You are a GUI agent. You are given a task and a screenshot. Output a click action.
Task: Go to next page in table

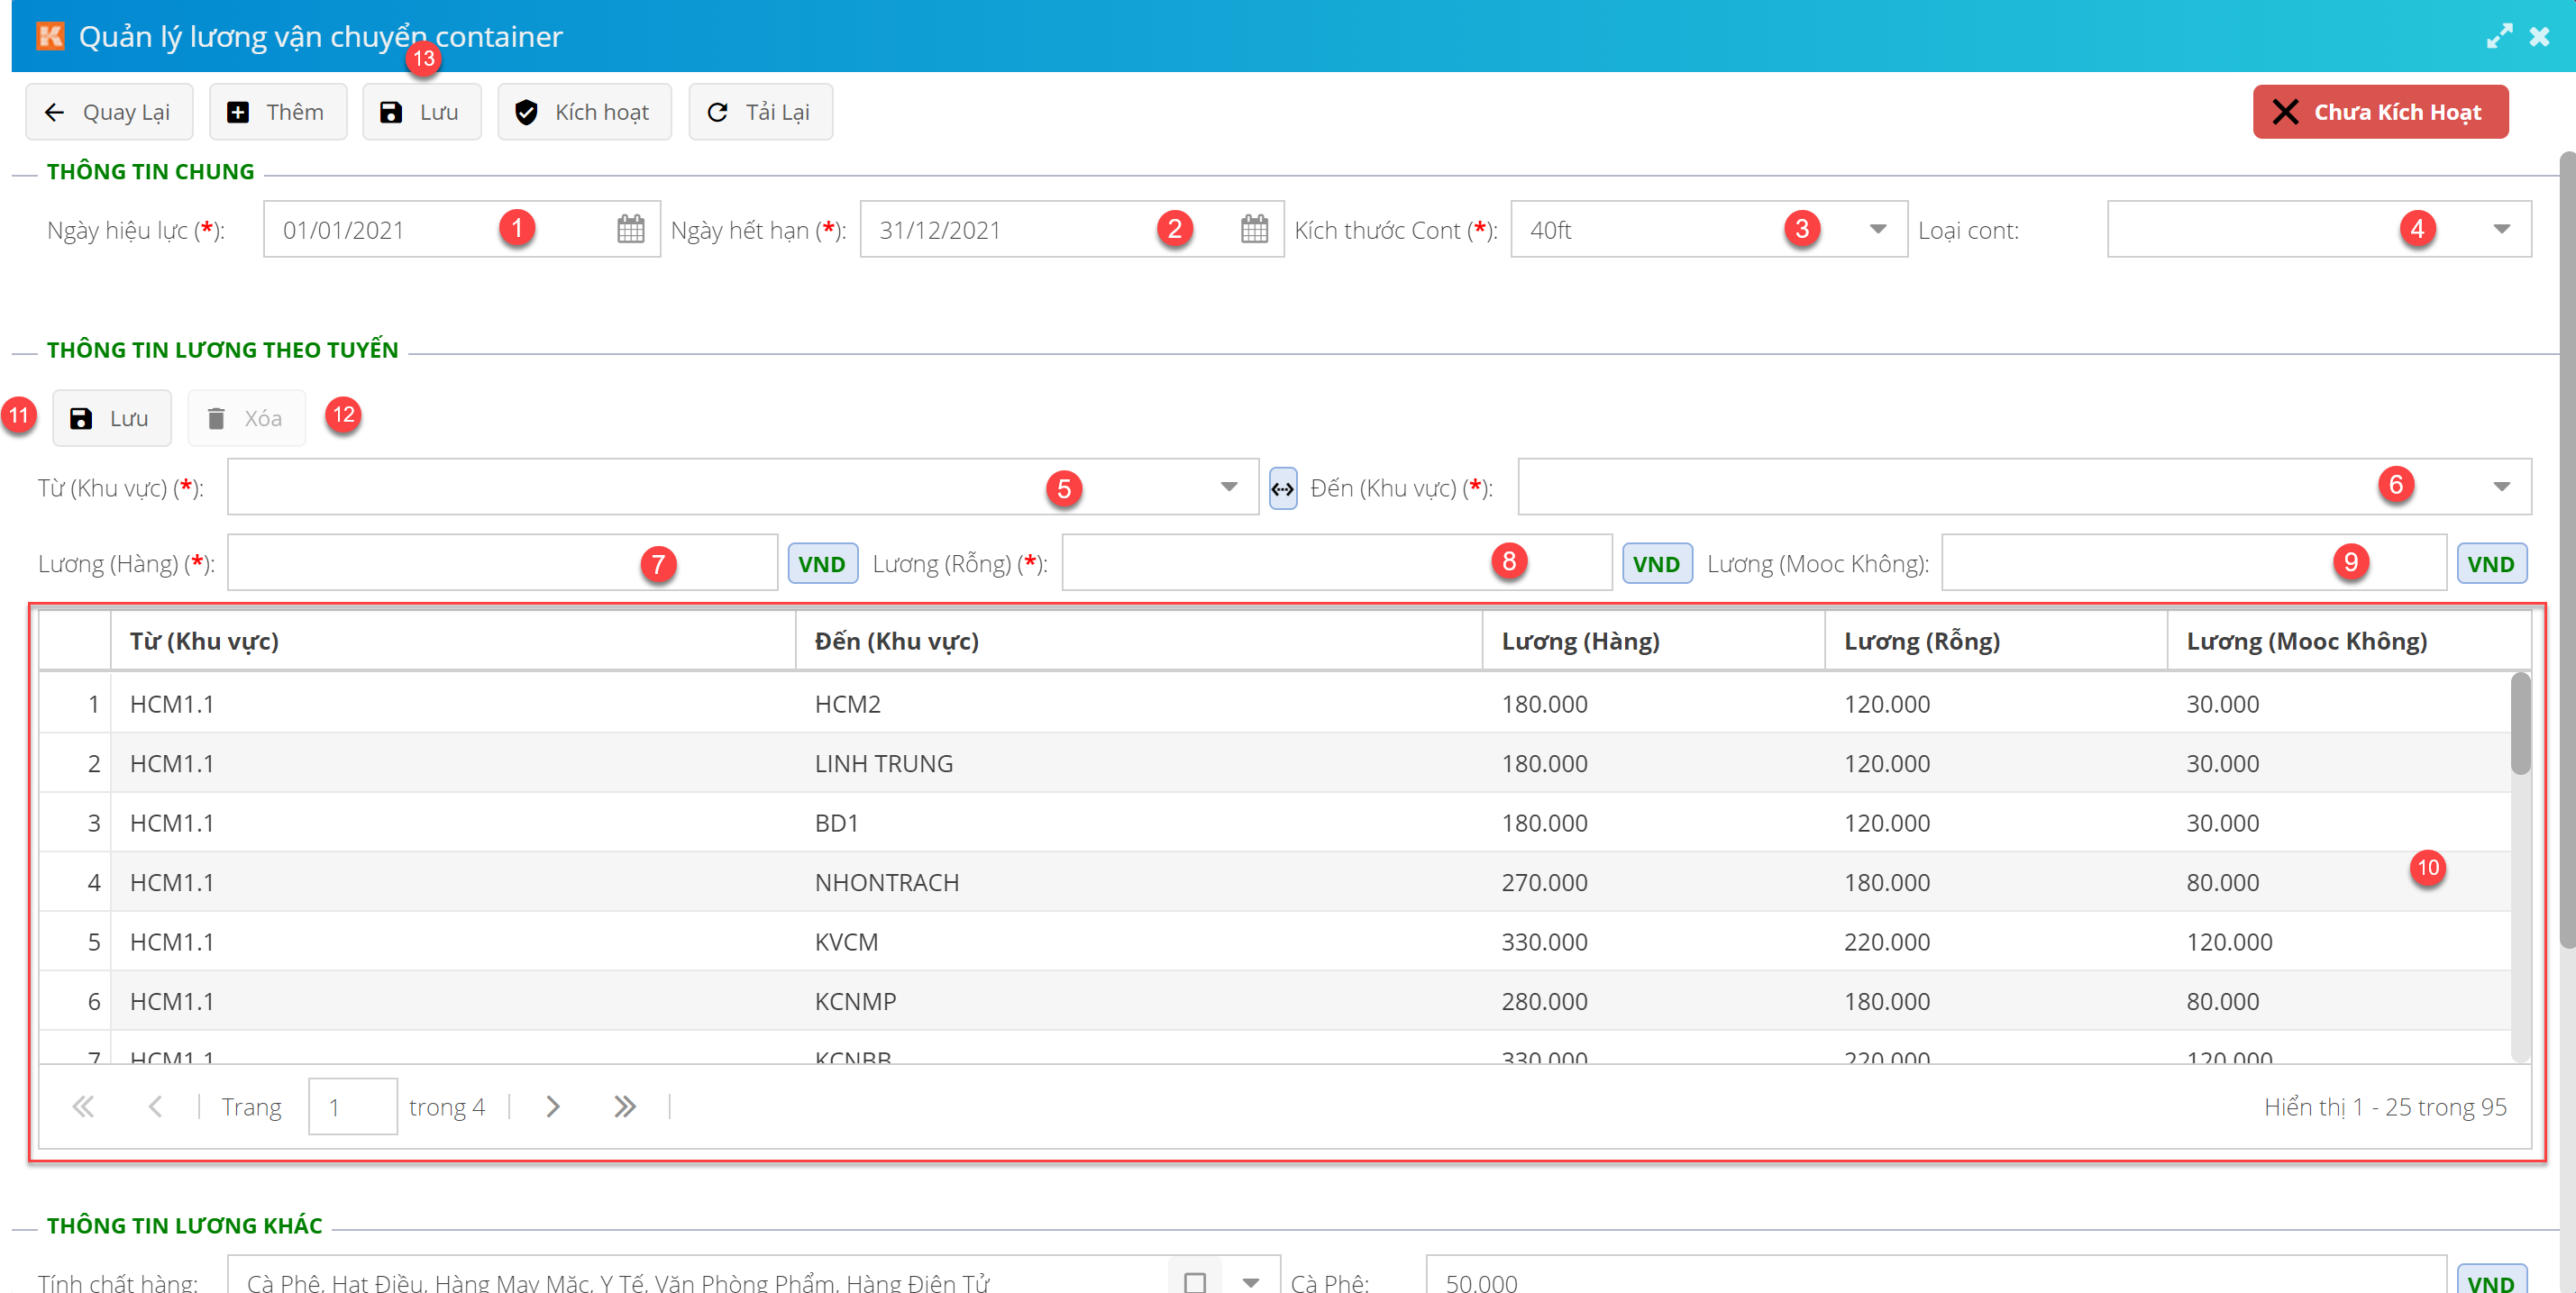click(x=553, y=1106)
